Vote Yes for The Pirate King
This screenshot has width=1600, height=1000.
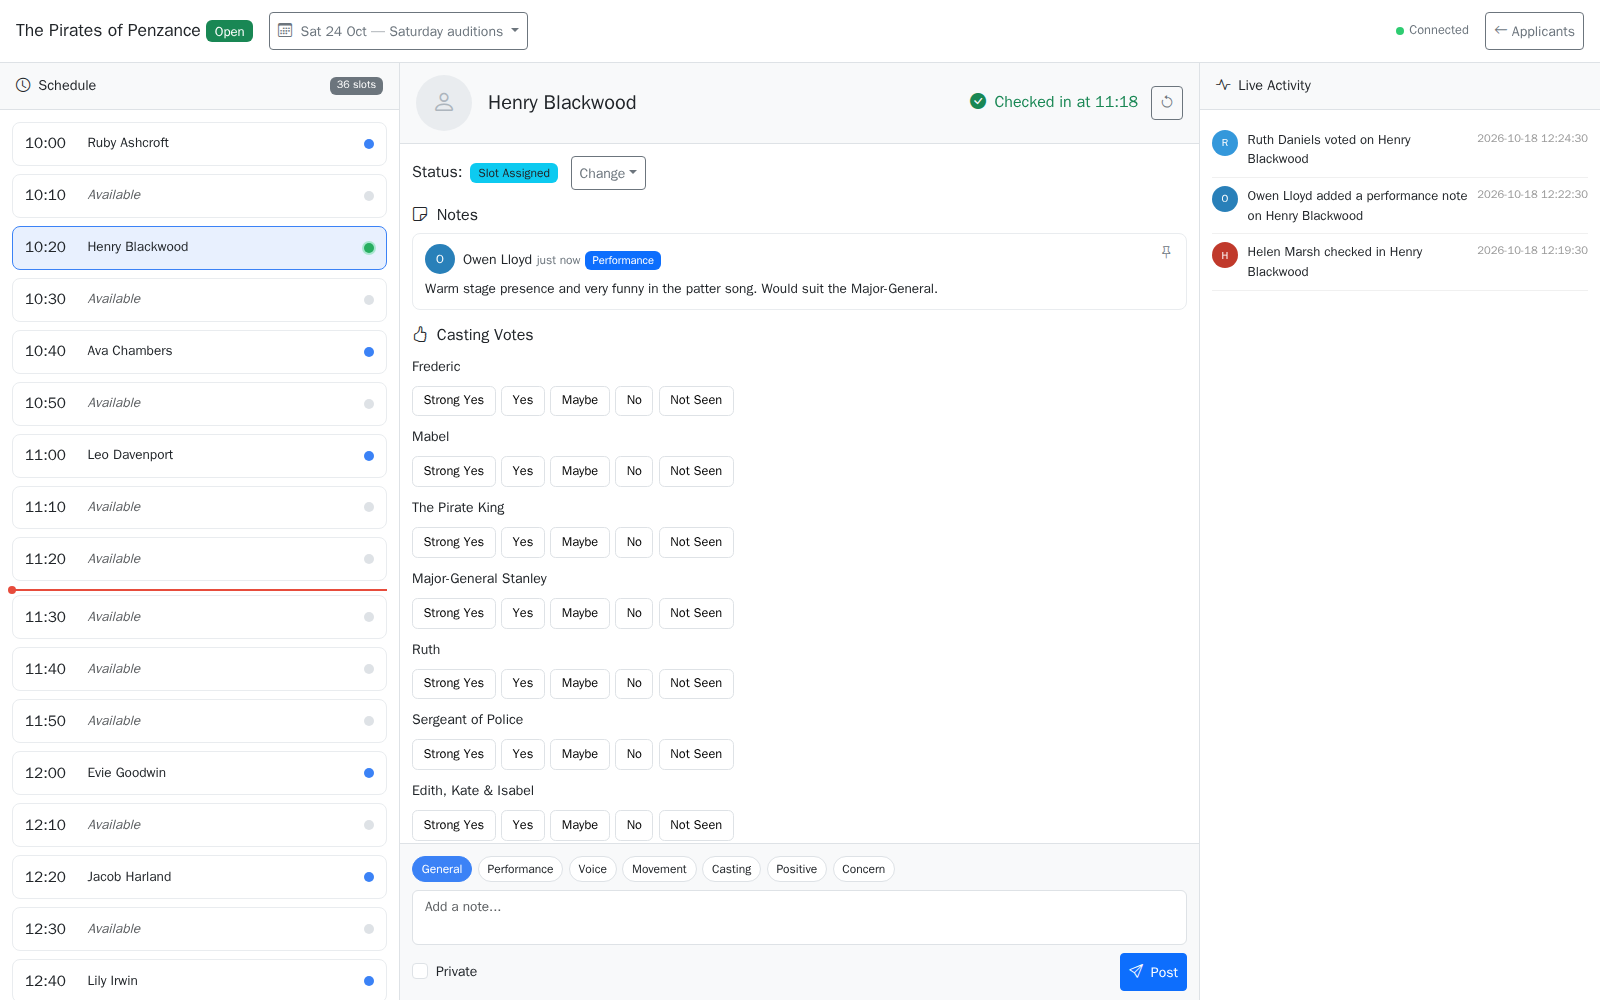[523, 542]
